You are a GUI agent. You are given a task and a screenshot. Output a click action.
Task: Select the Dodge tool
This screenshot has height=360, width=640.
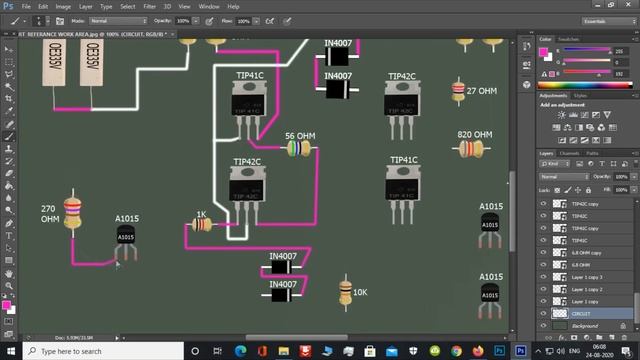(9, 211)
